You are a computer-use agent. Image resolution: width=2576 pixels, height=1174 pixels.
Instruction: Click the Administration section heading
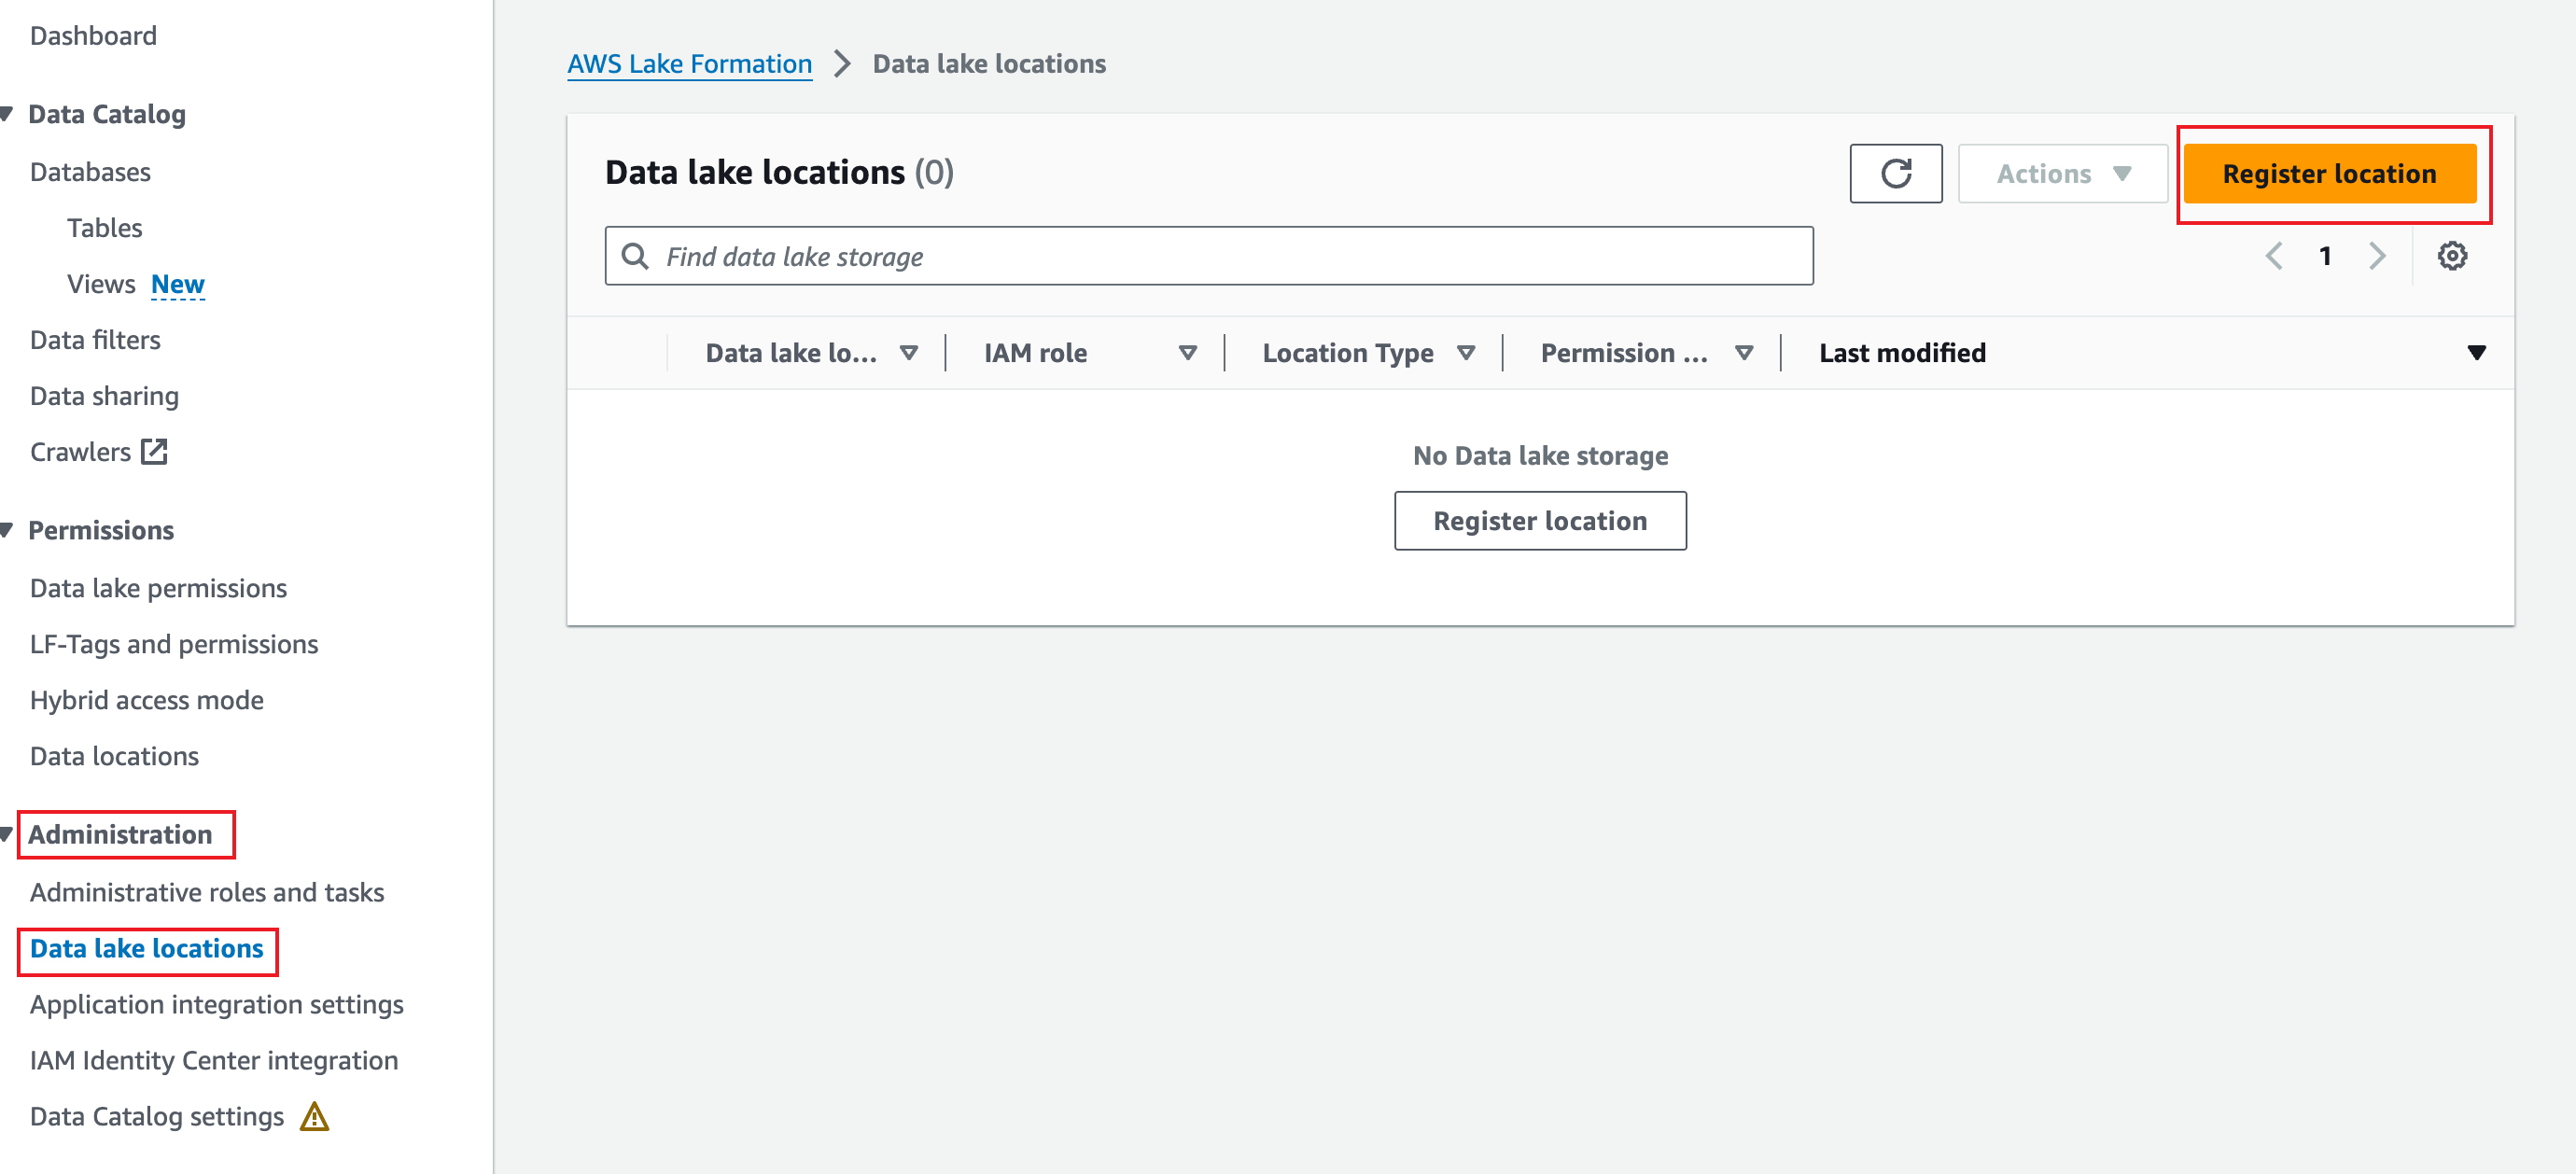[120, 834]
